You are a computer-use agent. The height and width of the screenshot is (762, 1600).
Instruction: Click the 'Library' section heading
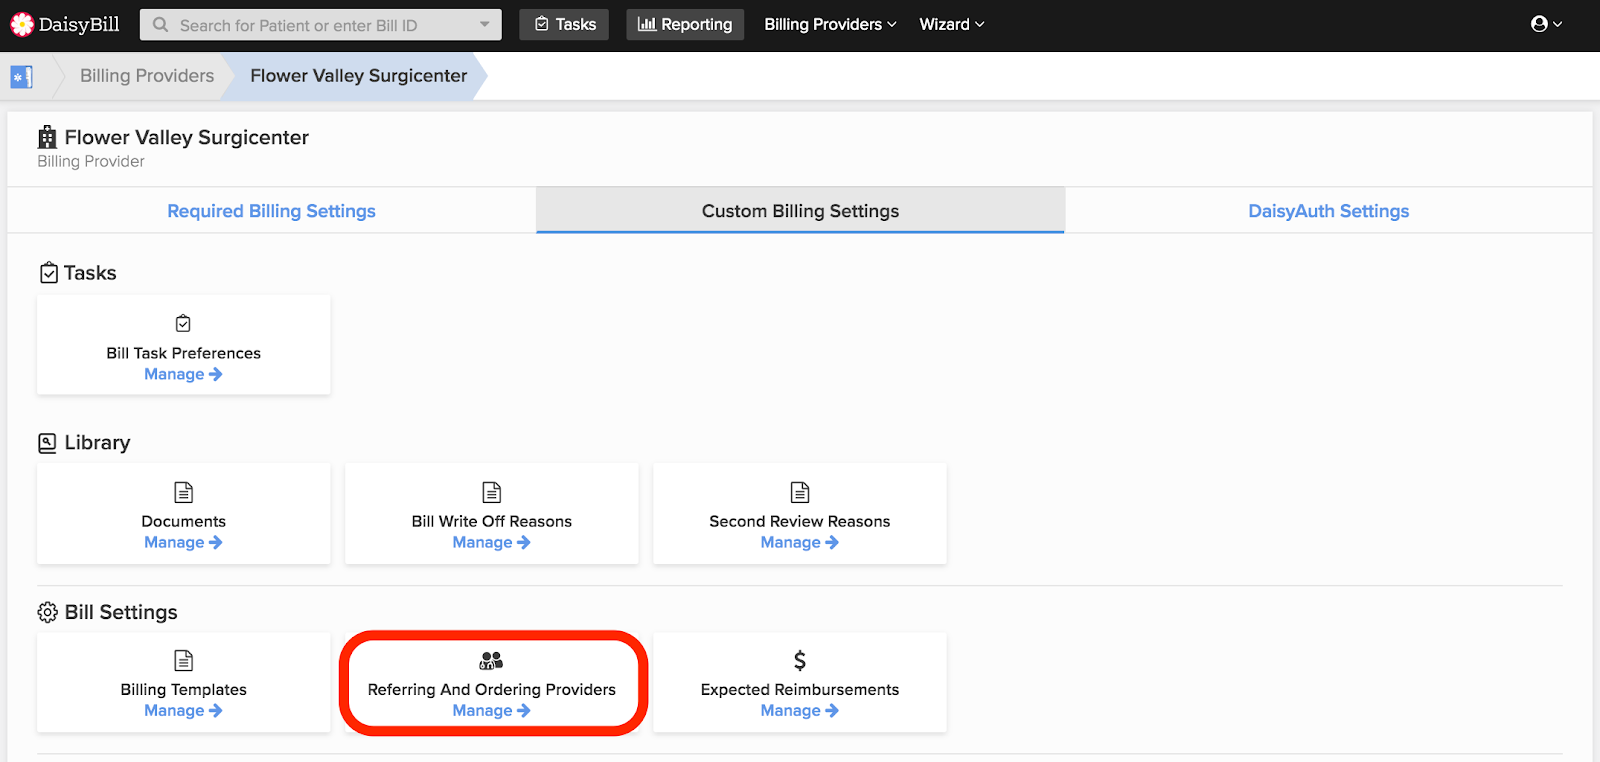coord(98,443)
